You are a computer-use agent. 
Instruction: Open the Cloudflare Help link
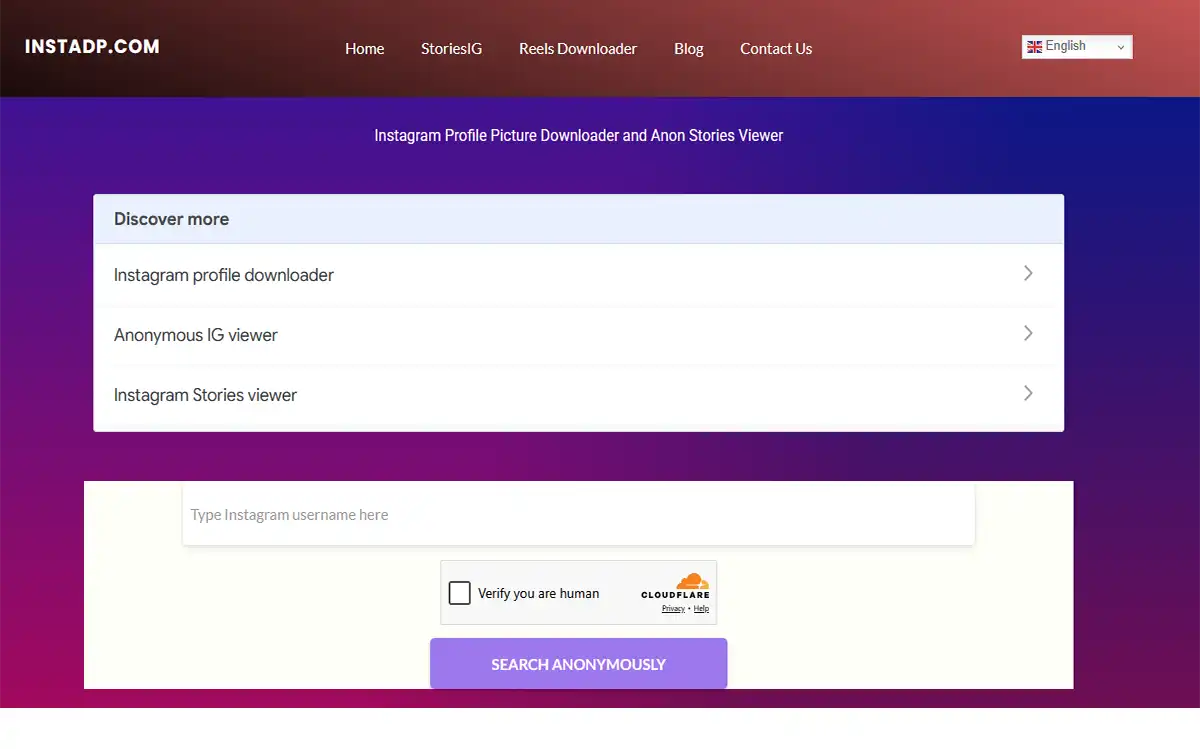(x=701, y=609)
